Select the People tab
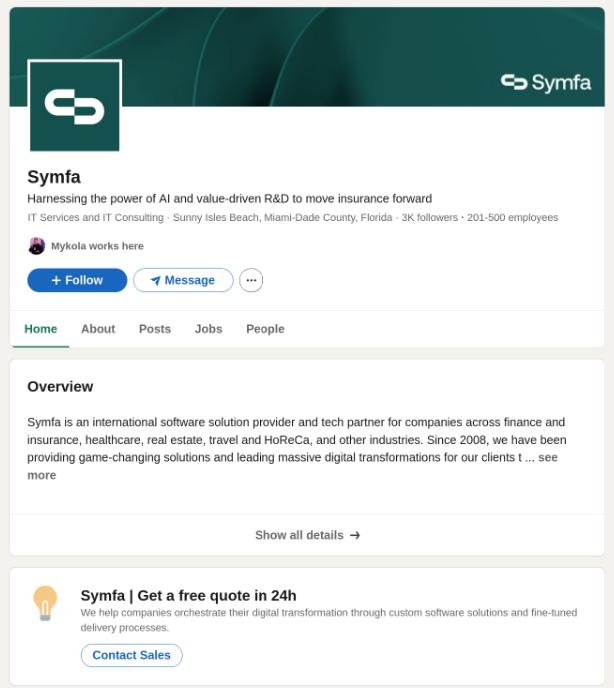Image resolution: width=614 pixels, height=688 pixels. pos(265,329)
